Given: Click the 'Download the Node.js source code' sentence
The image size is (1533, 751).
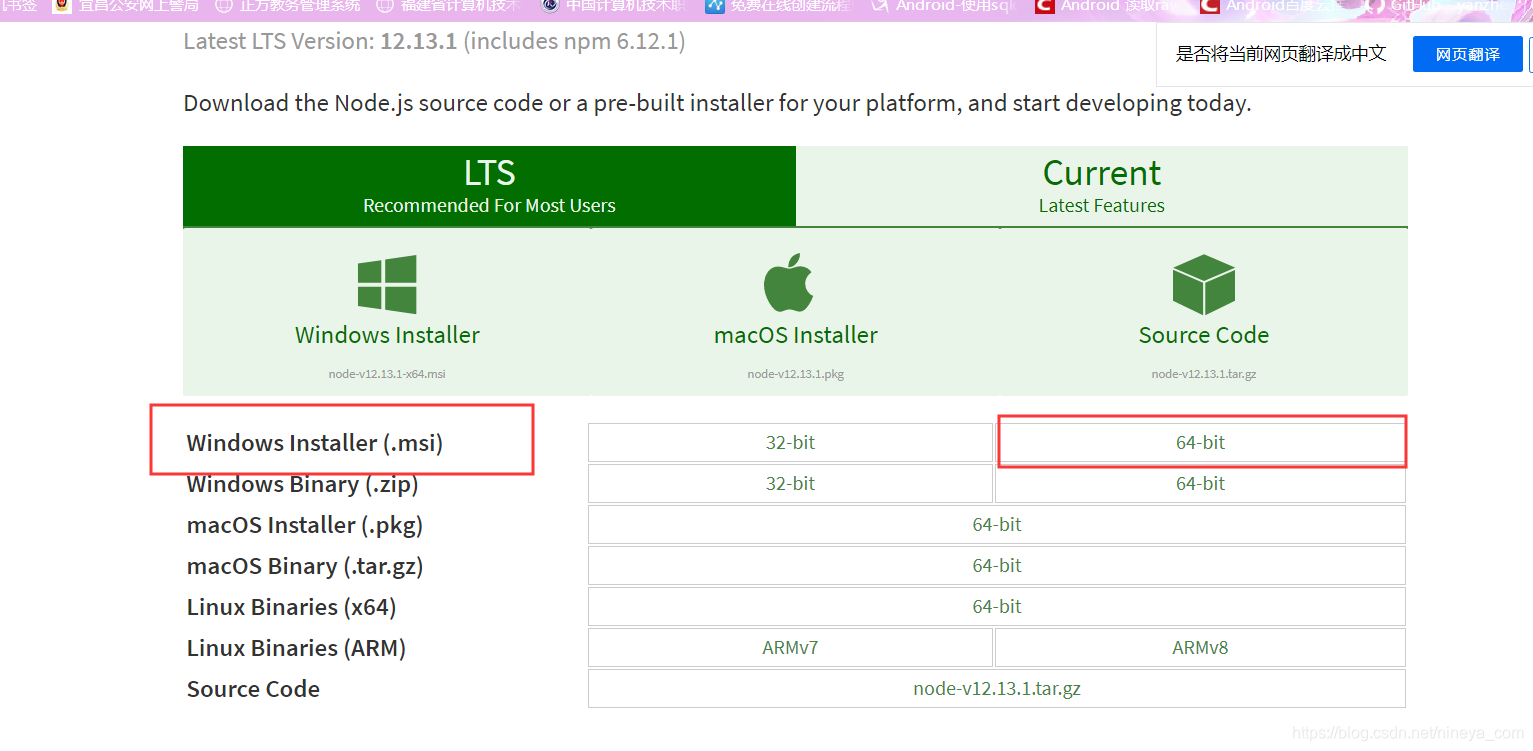Looking at the screenshot, I should click(717, 103).
